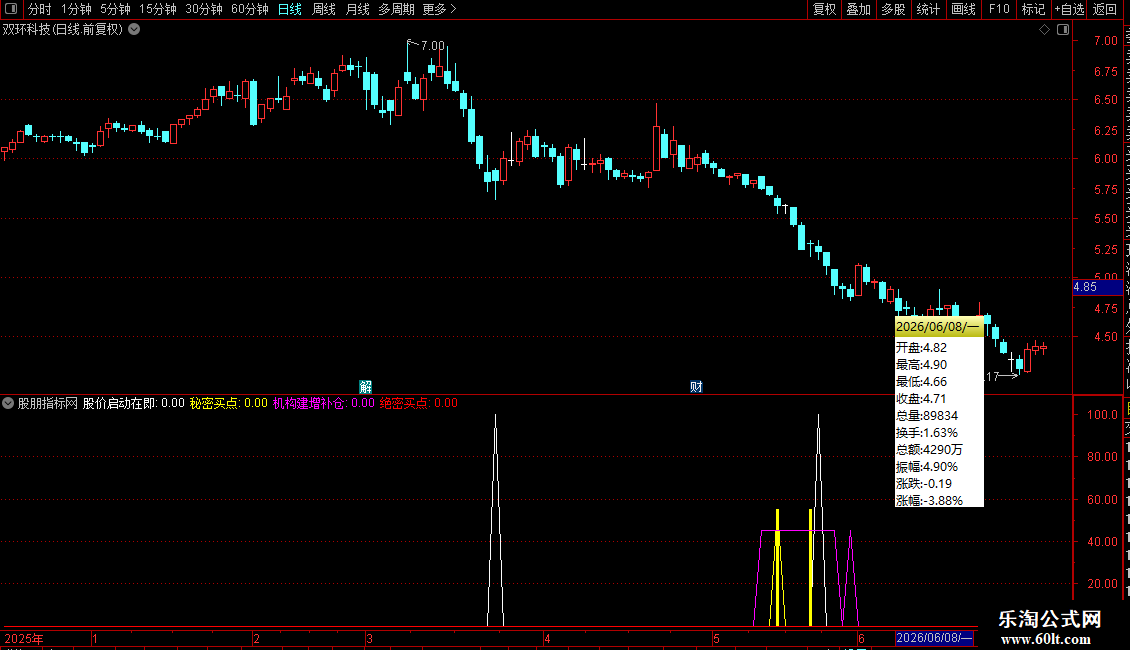Select the 60分钟 period

click(x=250, y=9)
